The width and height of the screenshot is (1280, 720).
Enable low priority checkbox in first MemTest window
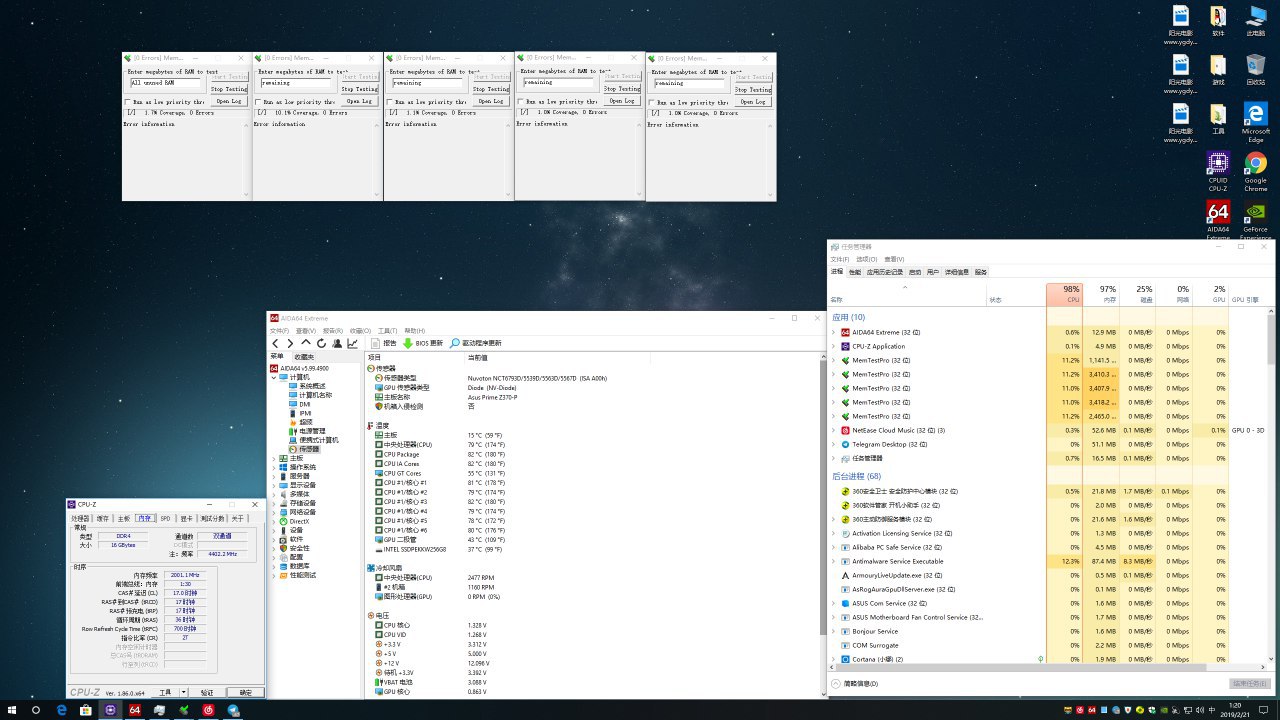[127, 102]
